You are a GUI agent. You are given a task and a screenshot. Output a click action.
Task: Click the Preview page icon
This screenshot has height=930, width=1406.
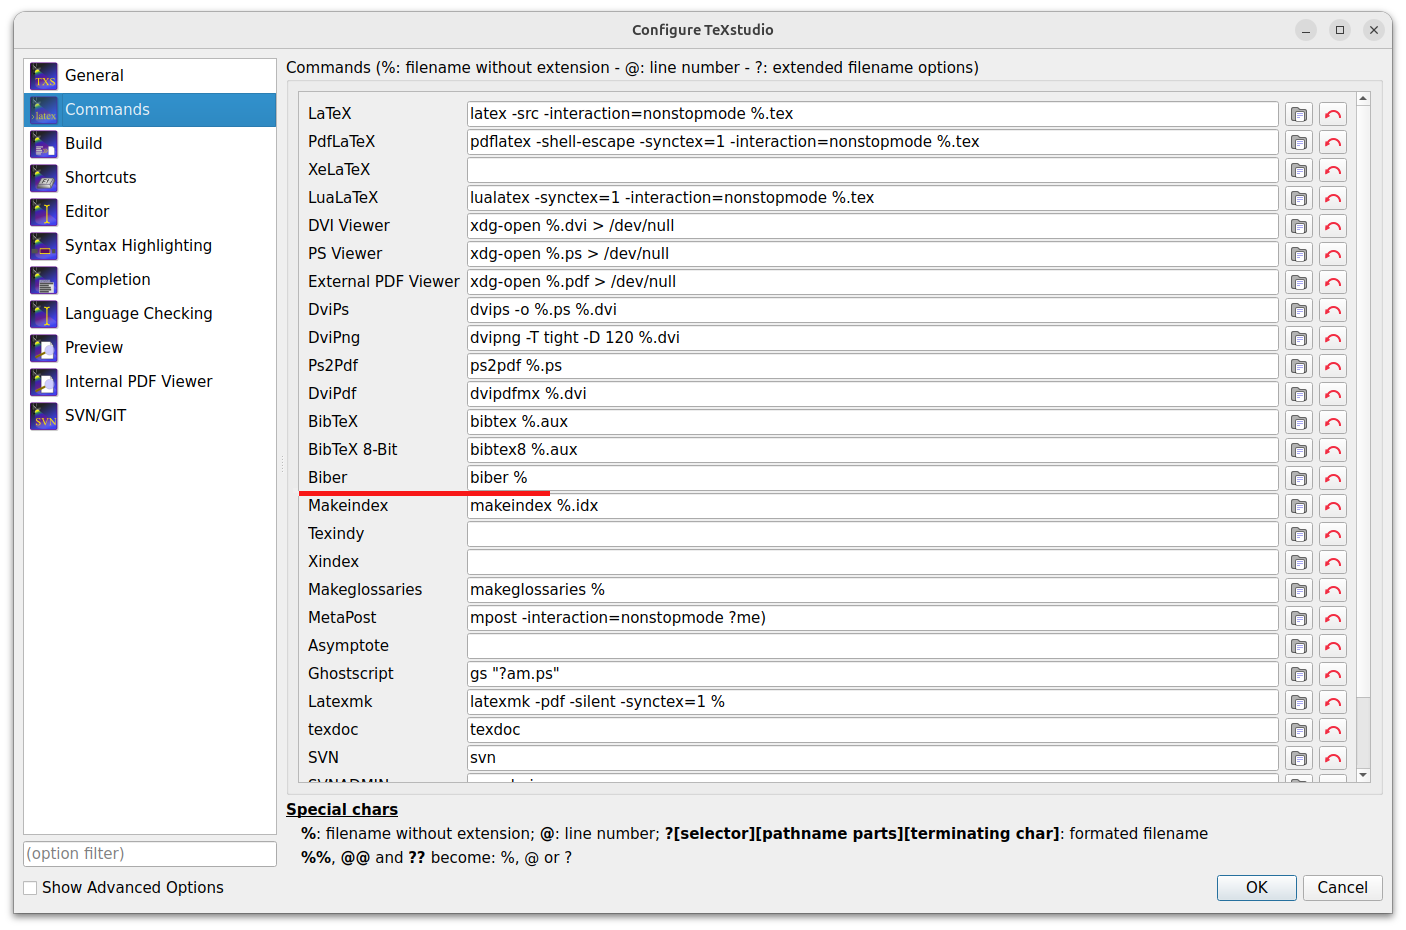(x=44, y=348)
